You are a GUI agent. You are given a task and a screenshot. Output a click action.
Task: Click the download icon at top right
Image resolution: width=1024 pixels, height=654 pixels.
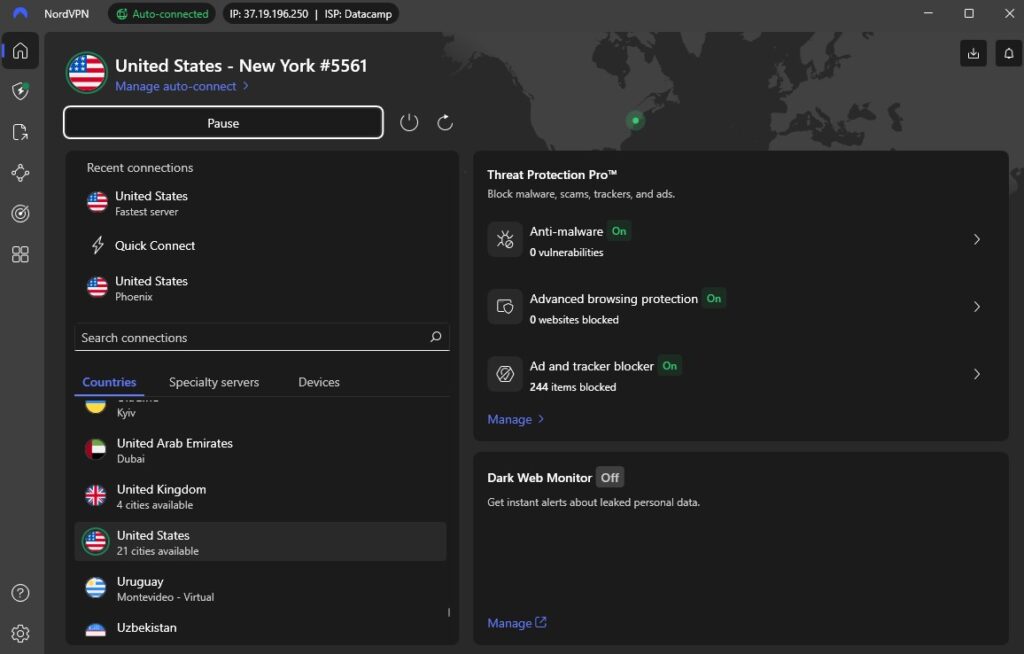pyautogui.click(x=973, y=54)
